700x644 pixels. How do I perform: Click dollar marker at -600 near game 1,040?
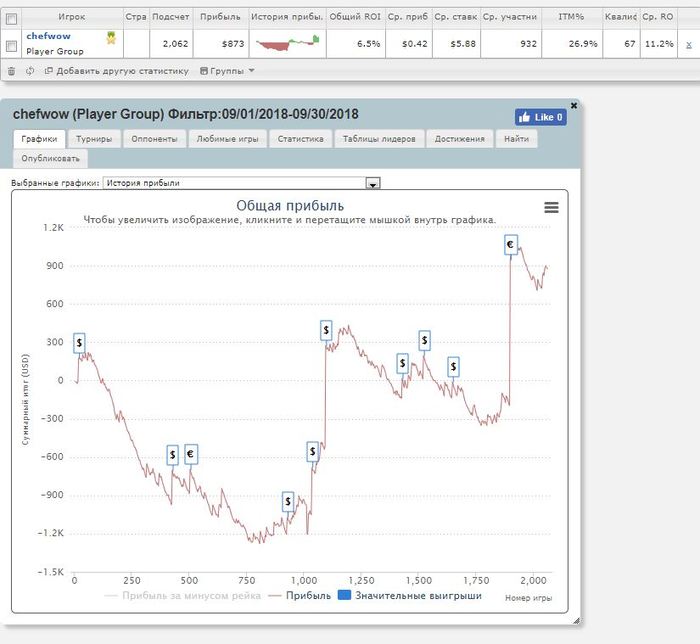(312, 452)
